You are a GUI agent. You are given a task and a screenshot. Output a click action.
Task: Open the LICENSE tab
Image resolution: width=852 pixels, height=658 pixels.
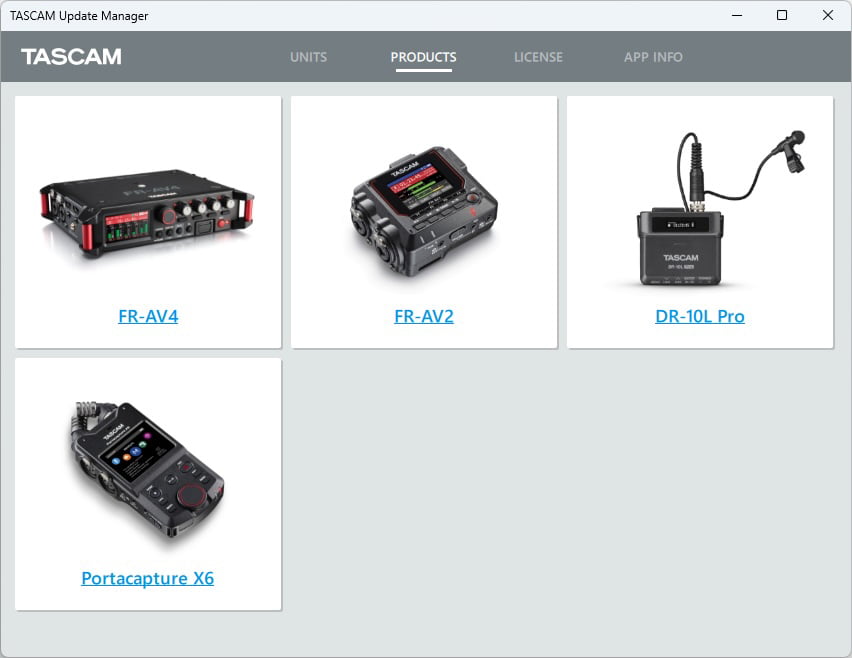pyautogui.click(x=538, y=57)
